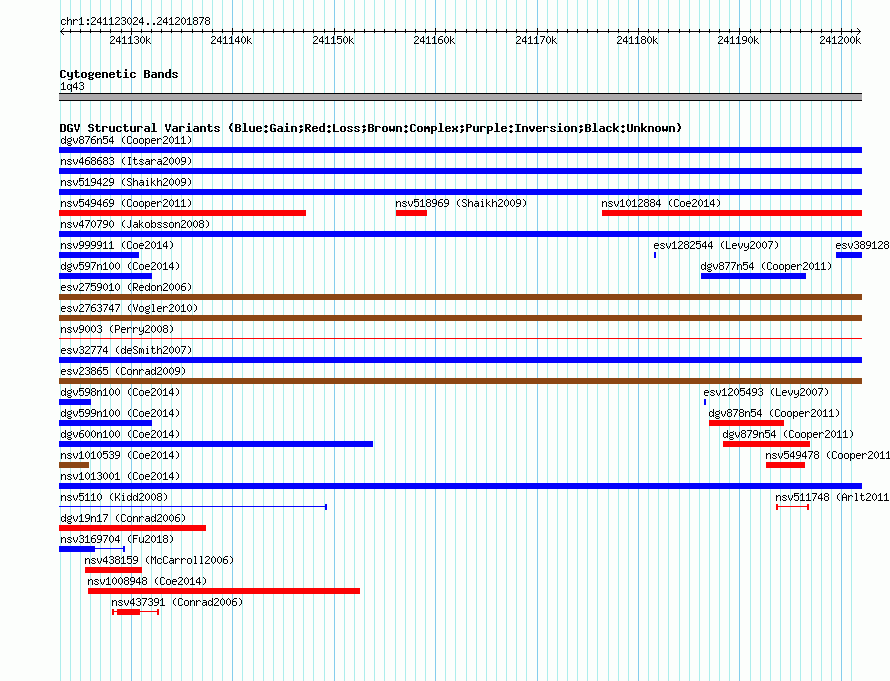
Task: Click the 241150k ruler position
Action: tap(333, 40)
